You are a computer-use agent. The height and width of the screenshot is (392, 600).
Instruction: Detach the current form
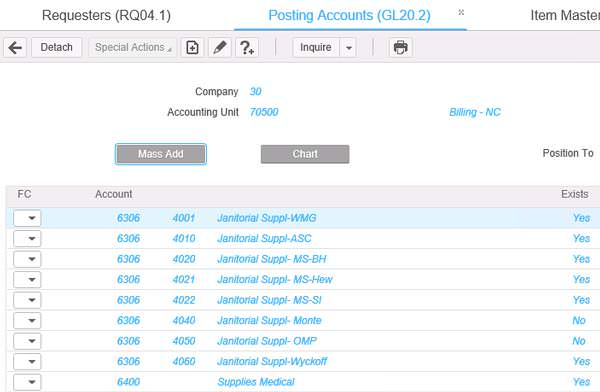[57, 47]
